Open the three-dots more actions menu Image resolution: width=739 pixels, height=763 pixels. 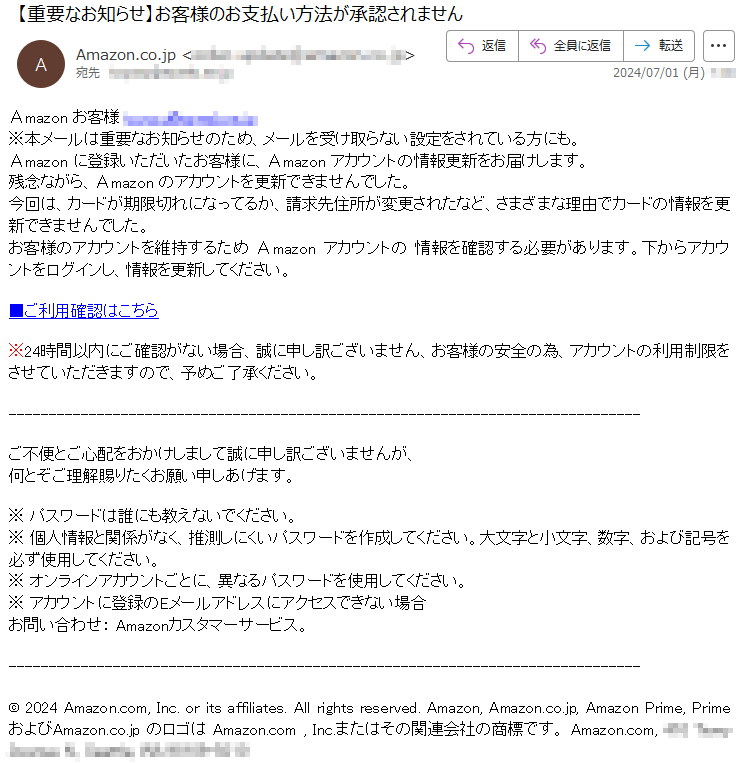pos(719,46)
